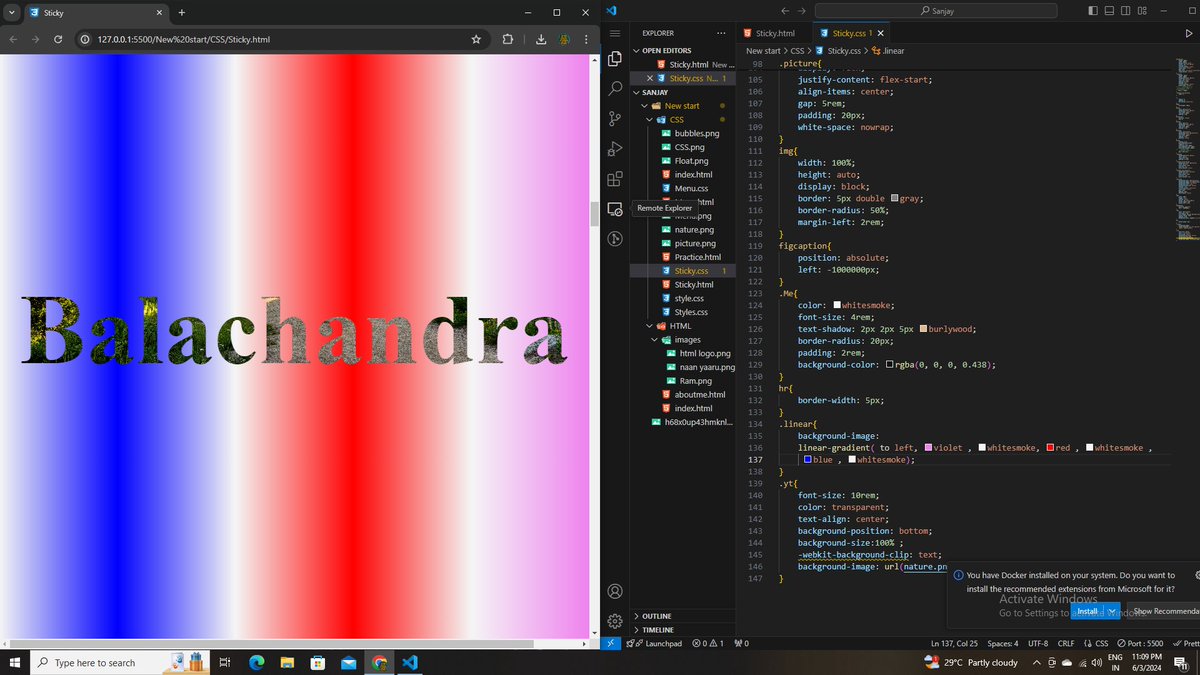Open the Source Control view
This screenshot has height=675, width=1200.
(615, 119)
